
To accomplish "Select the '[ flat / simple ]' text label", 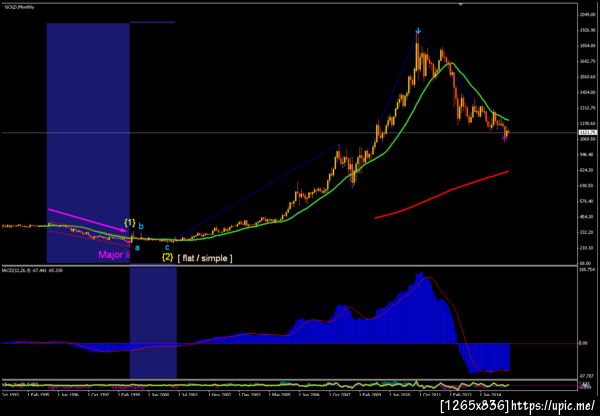I will (x=205, y=258).
